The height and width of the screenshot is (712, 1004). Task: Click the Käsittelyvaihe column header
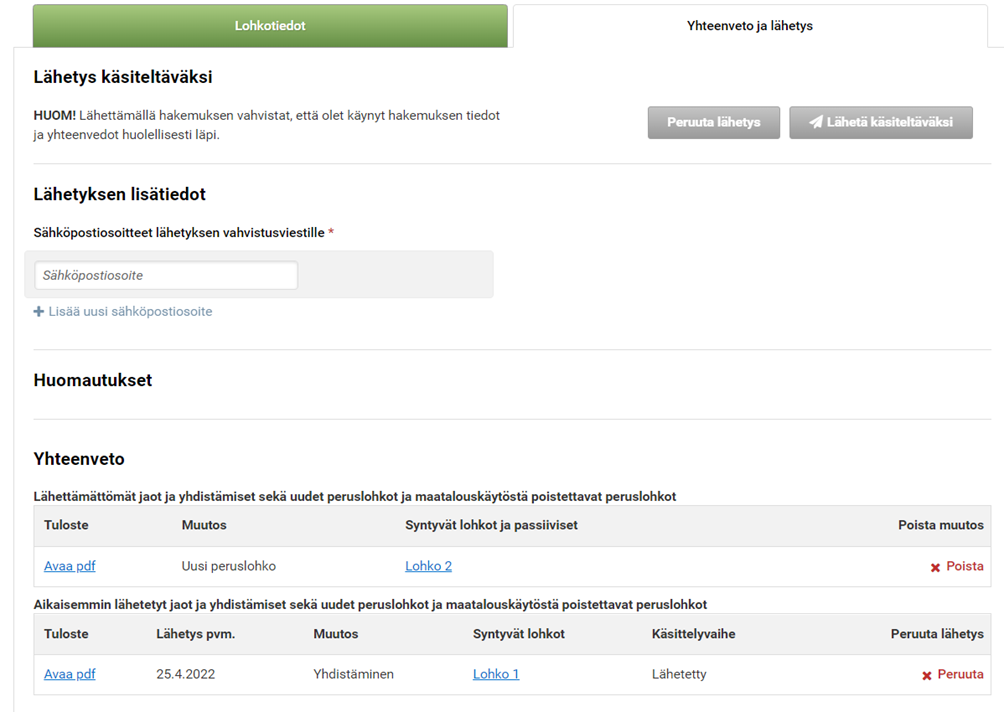[x=693, y=634]
